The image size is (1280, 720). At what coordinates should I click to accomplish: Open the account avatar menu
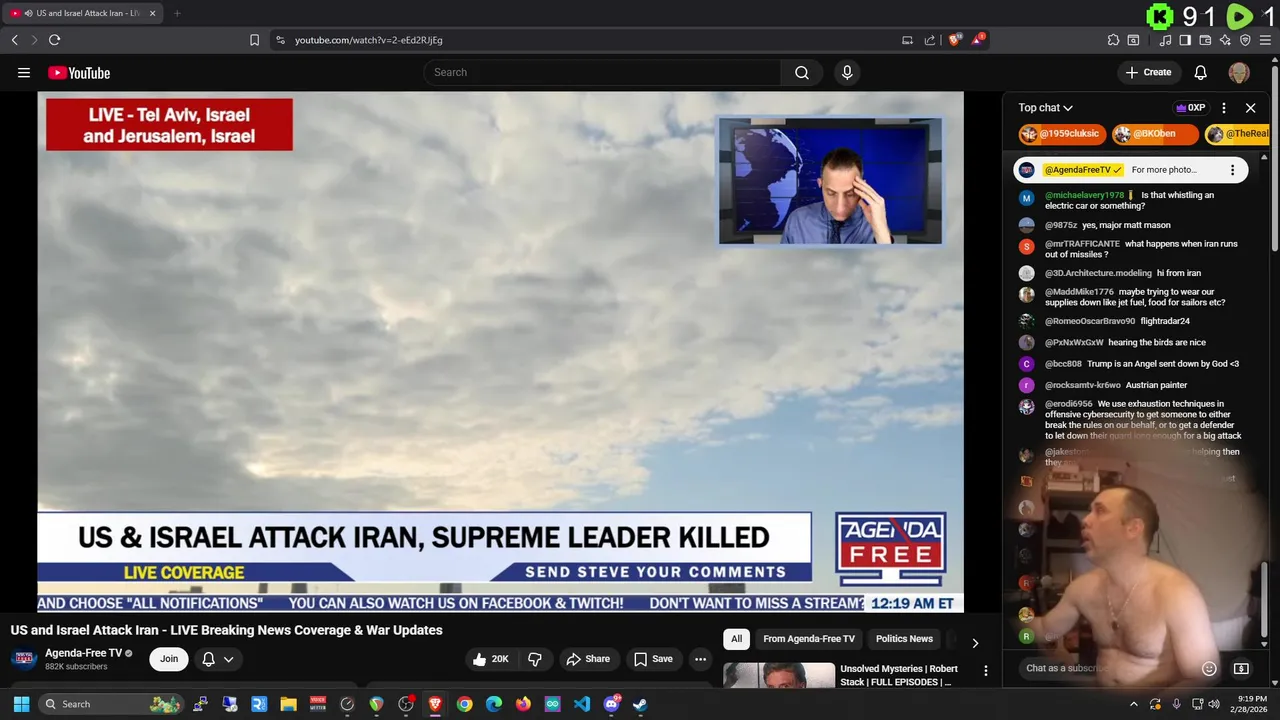click(x=1239, y=72)
